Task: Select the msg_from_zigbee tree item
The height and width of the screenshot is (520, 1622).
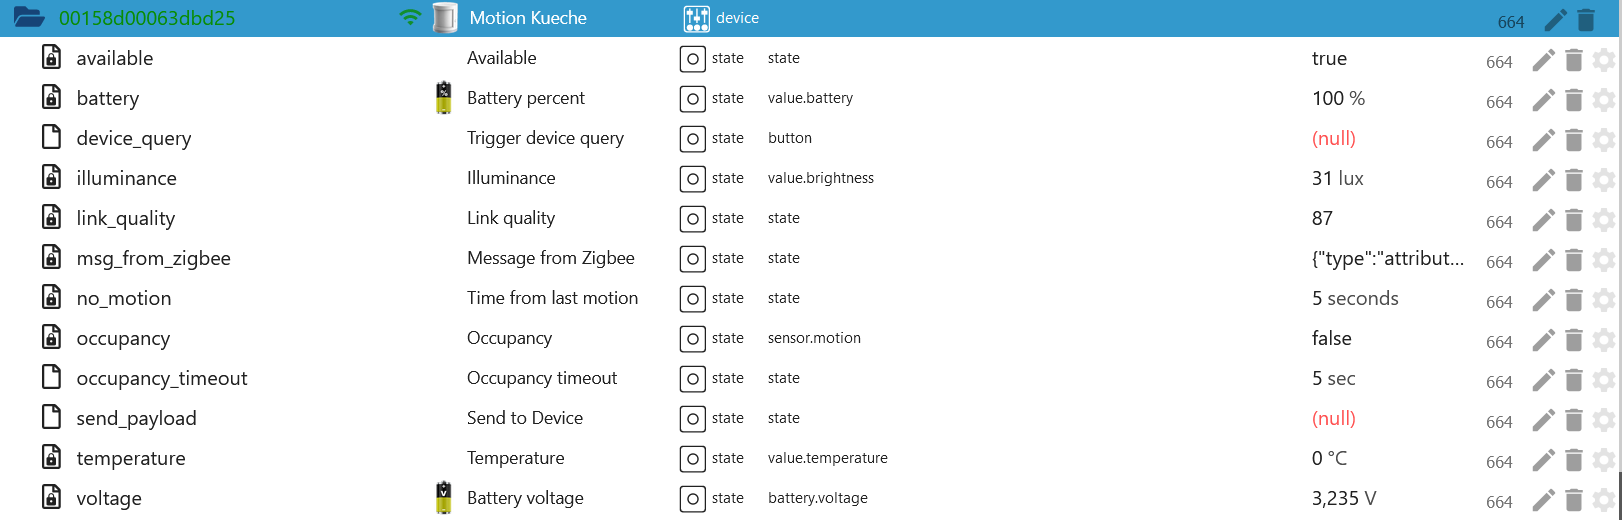Action: click(153, 258)
